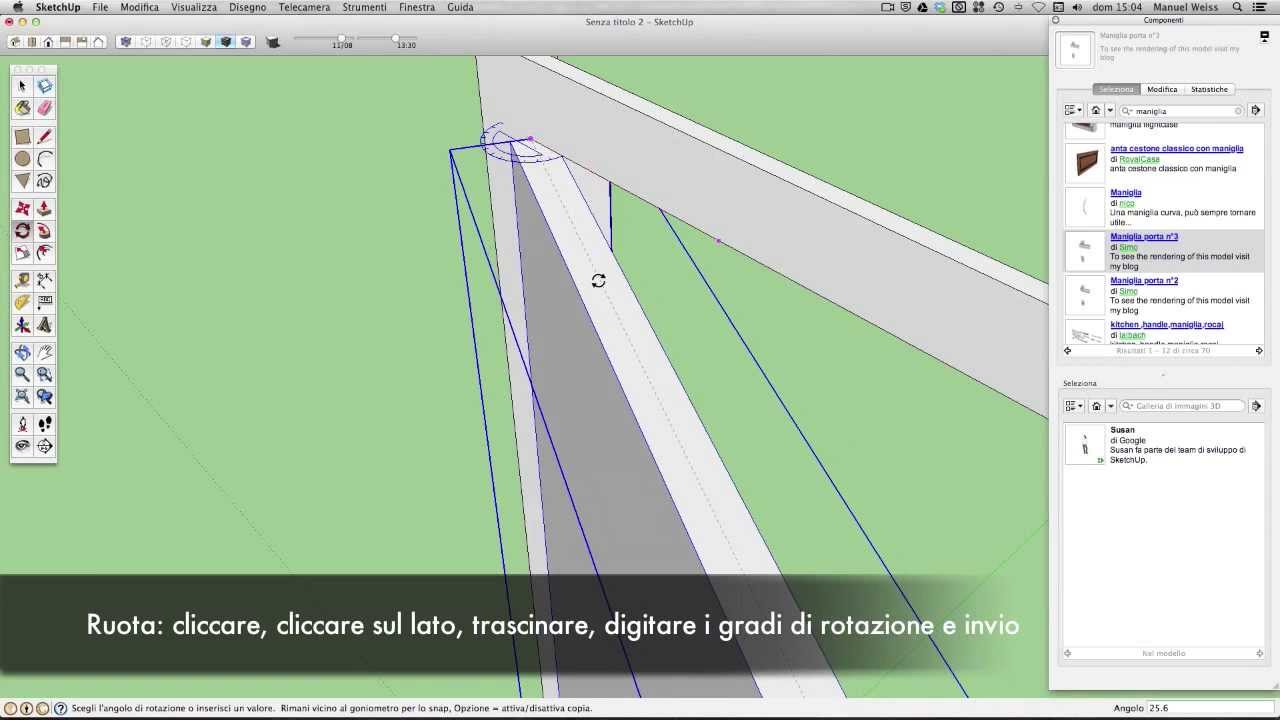Activate the Push/Pull tool
This screenshot has height=720, width=1280.
pos(44,209)
